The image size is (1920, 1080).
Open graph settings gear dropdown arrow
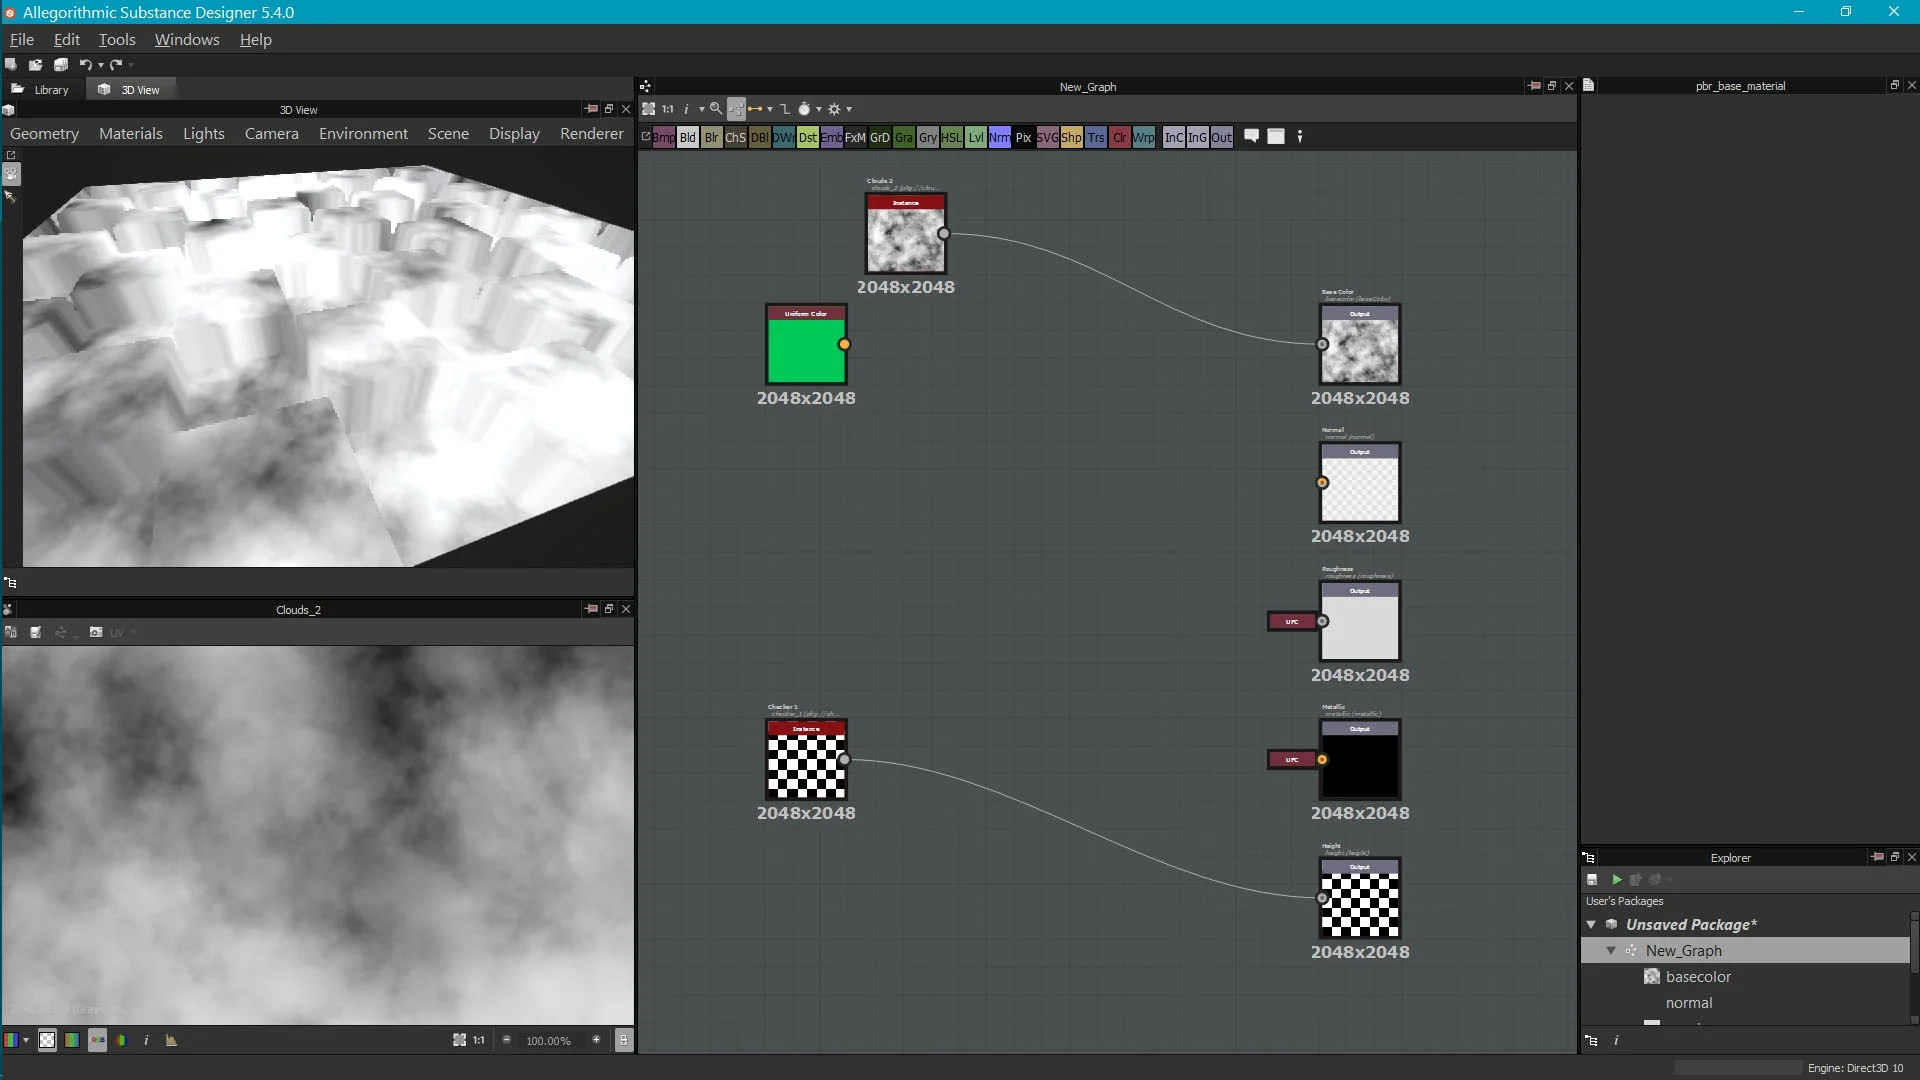tap(849, 109)
